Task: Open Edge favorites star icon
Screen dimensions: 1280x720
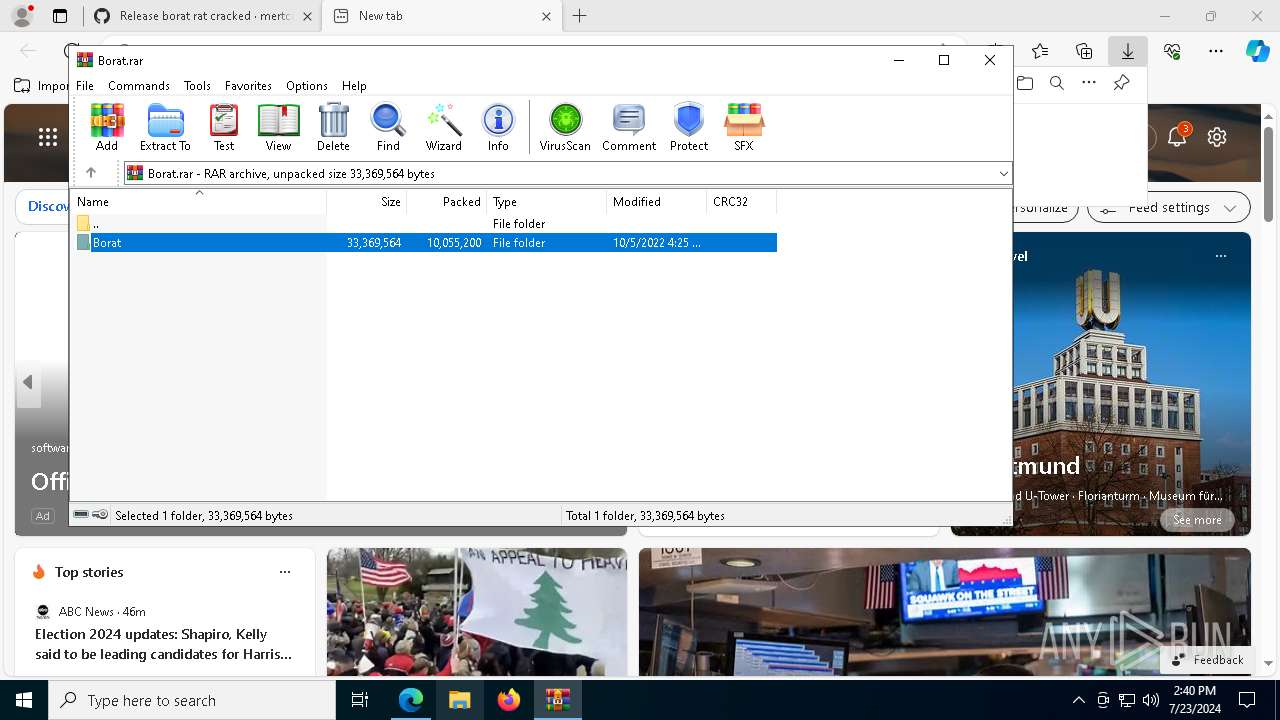Action: click(1040, 51)
